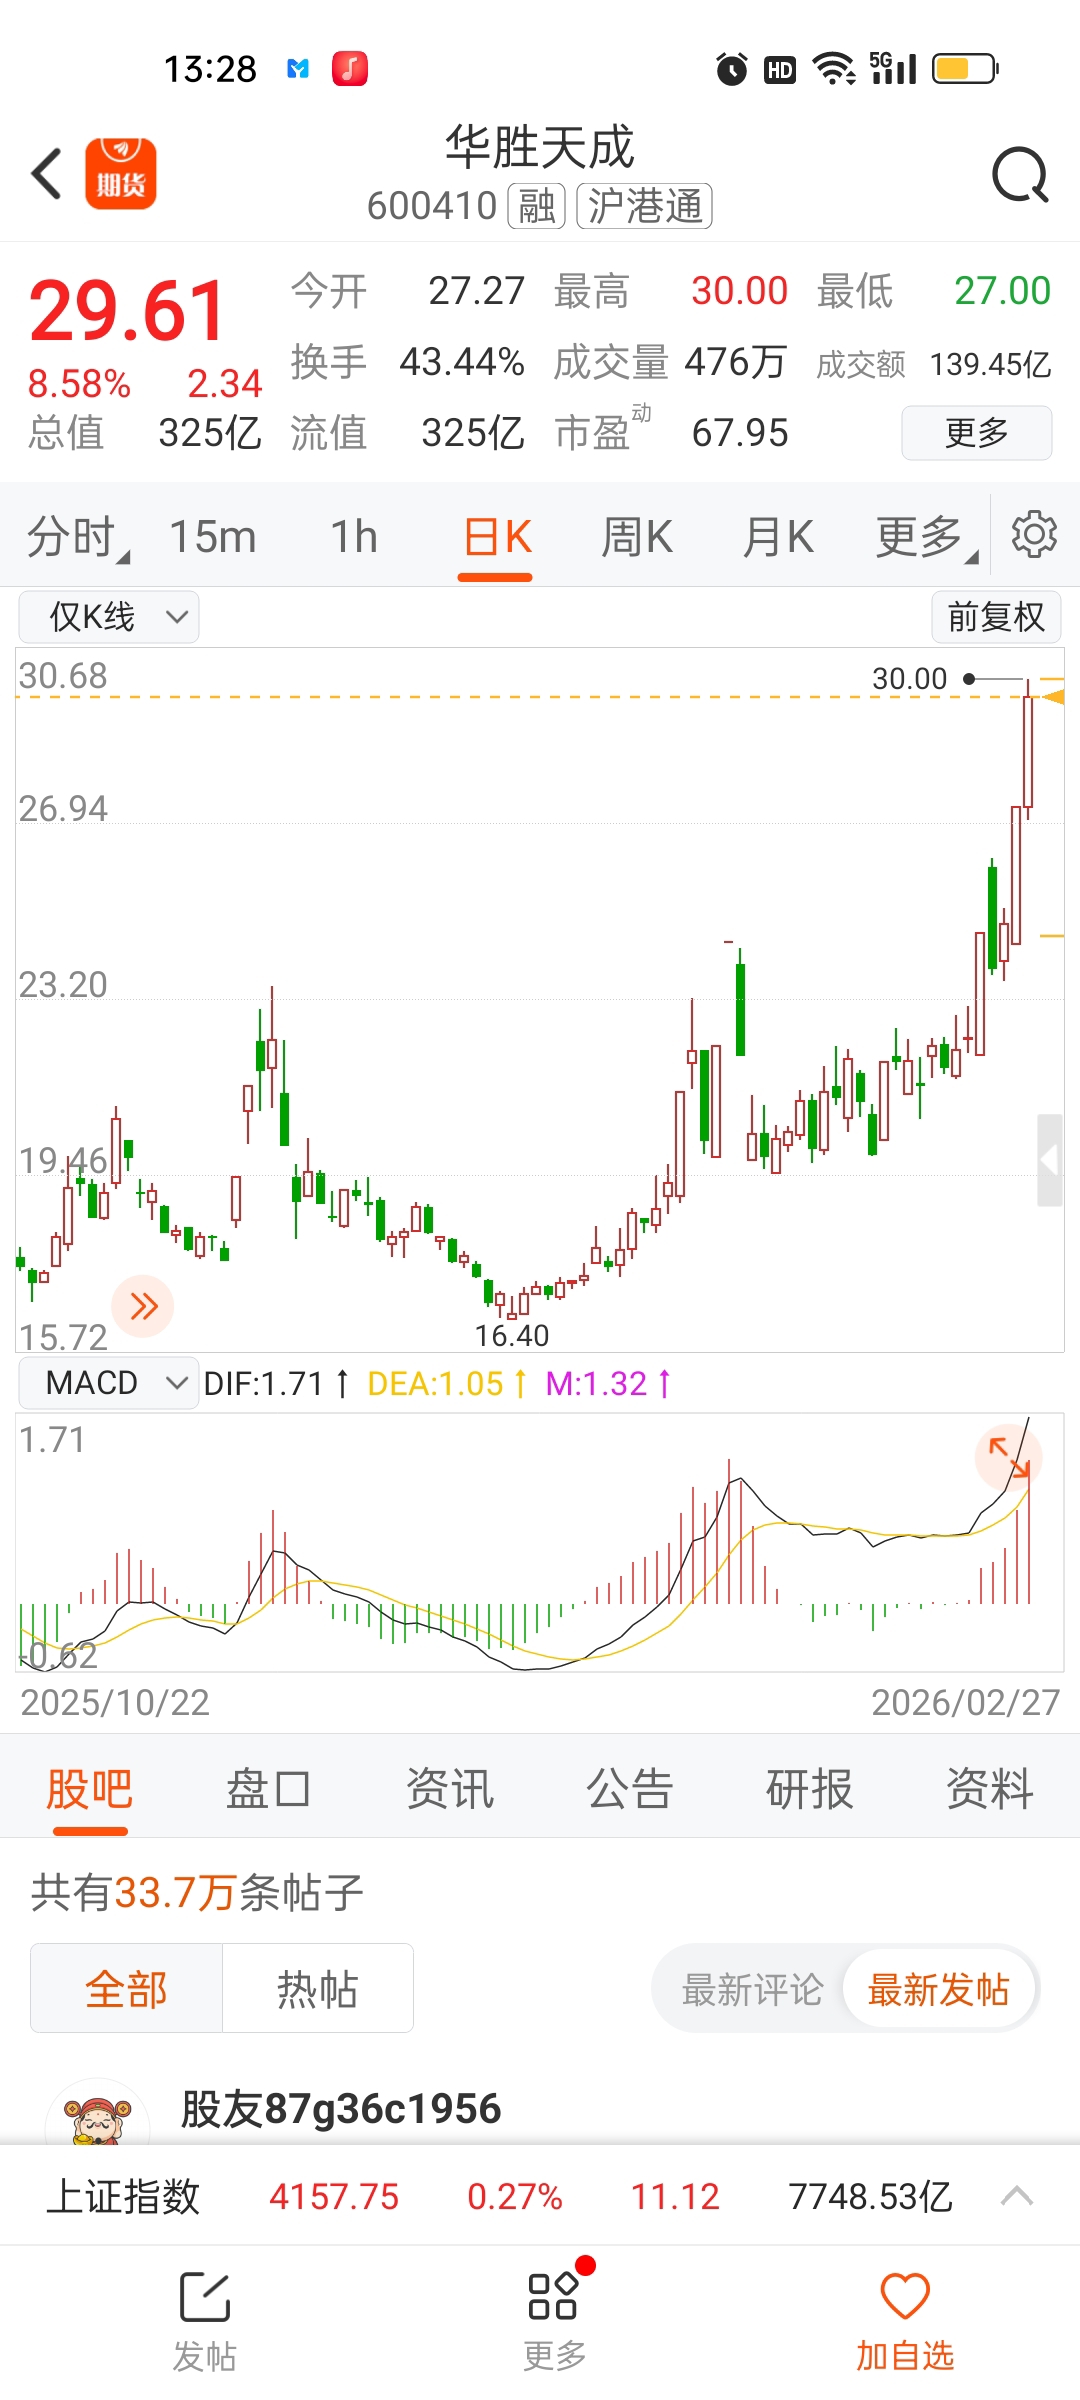Open the 资料 company info tab
1080x2400 pixels.
coord(990,1789)
